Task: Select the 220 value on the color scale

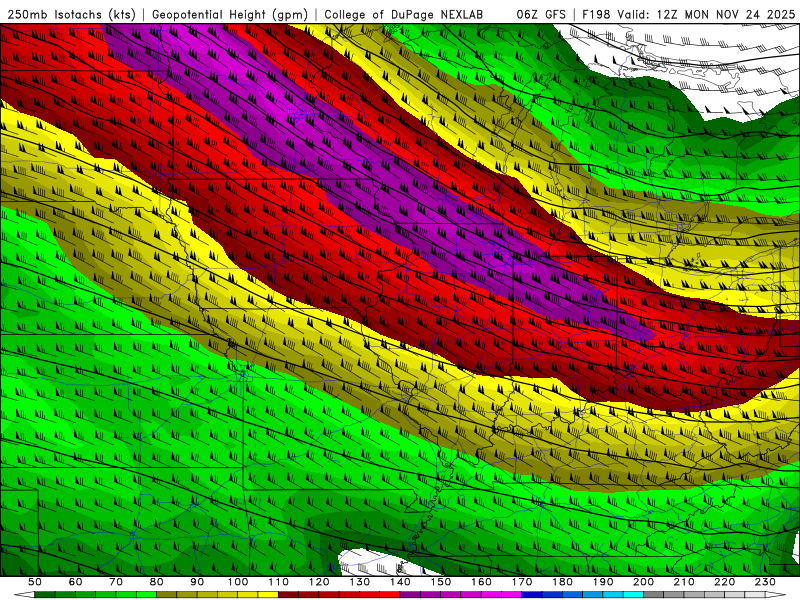Action: (x=724, y=582)
